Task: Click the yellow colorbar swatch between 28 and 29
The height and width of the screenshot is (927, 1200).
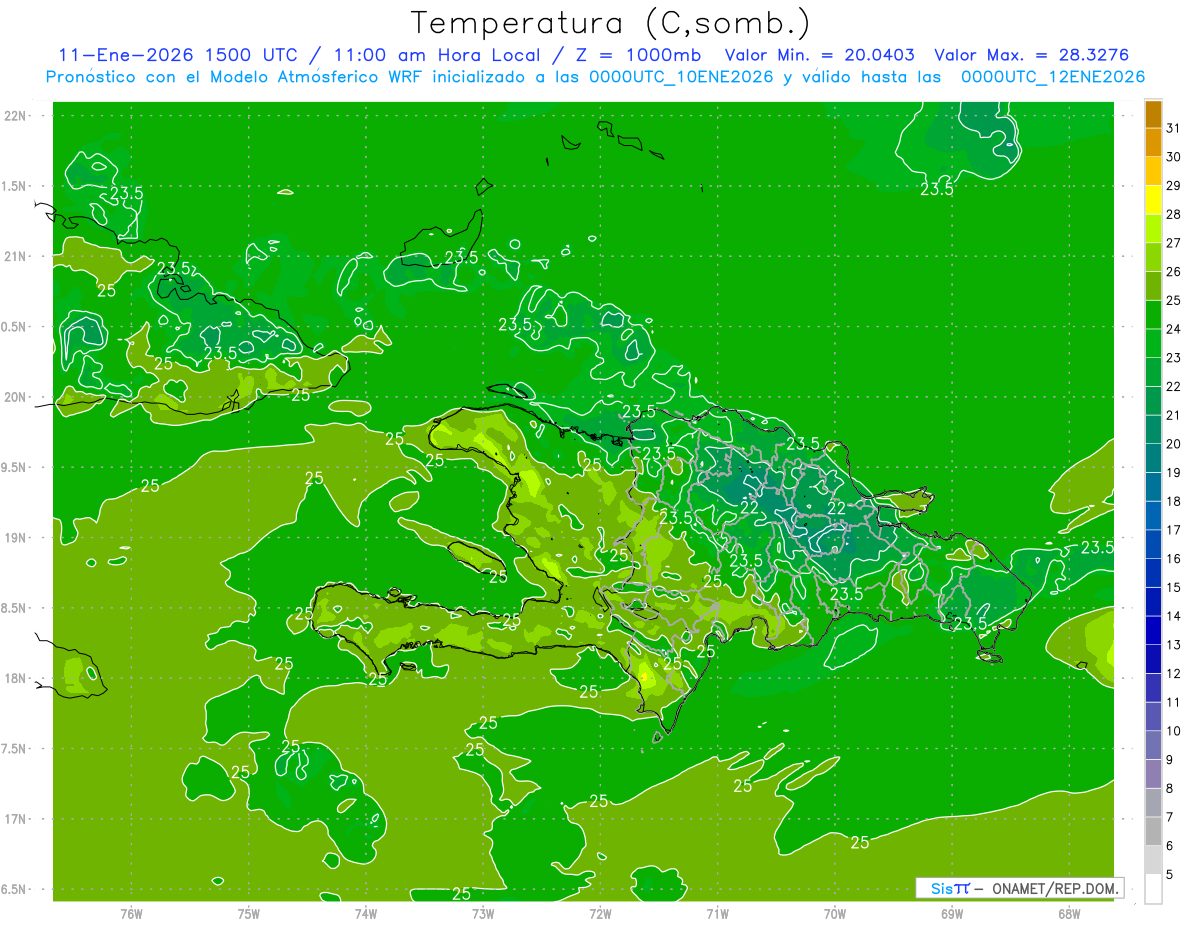Action: pos(1153,199)
